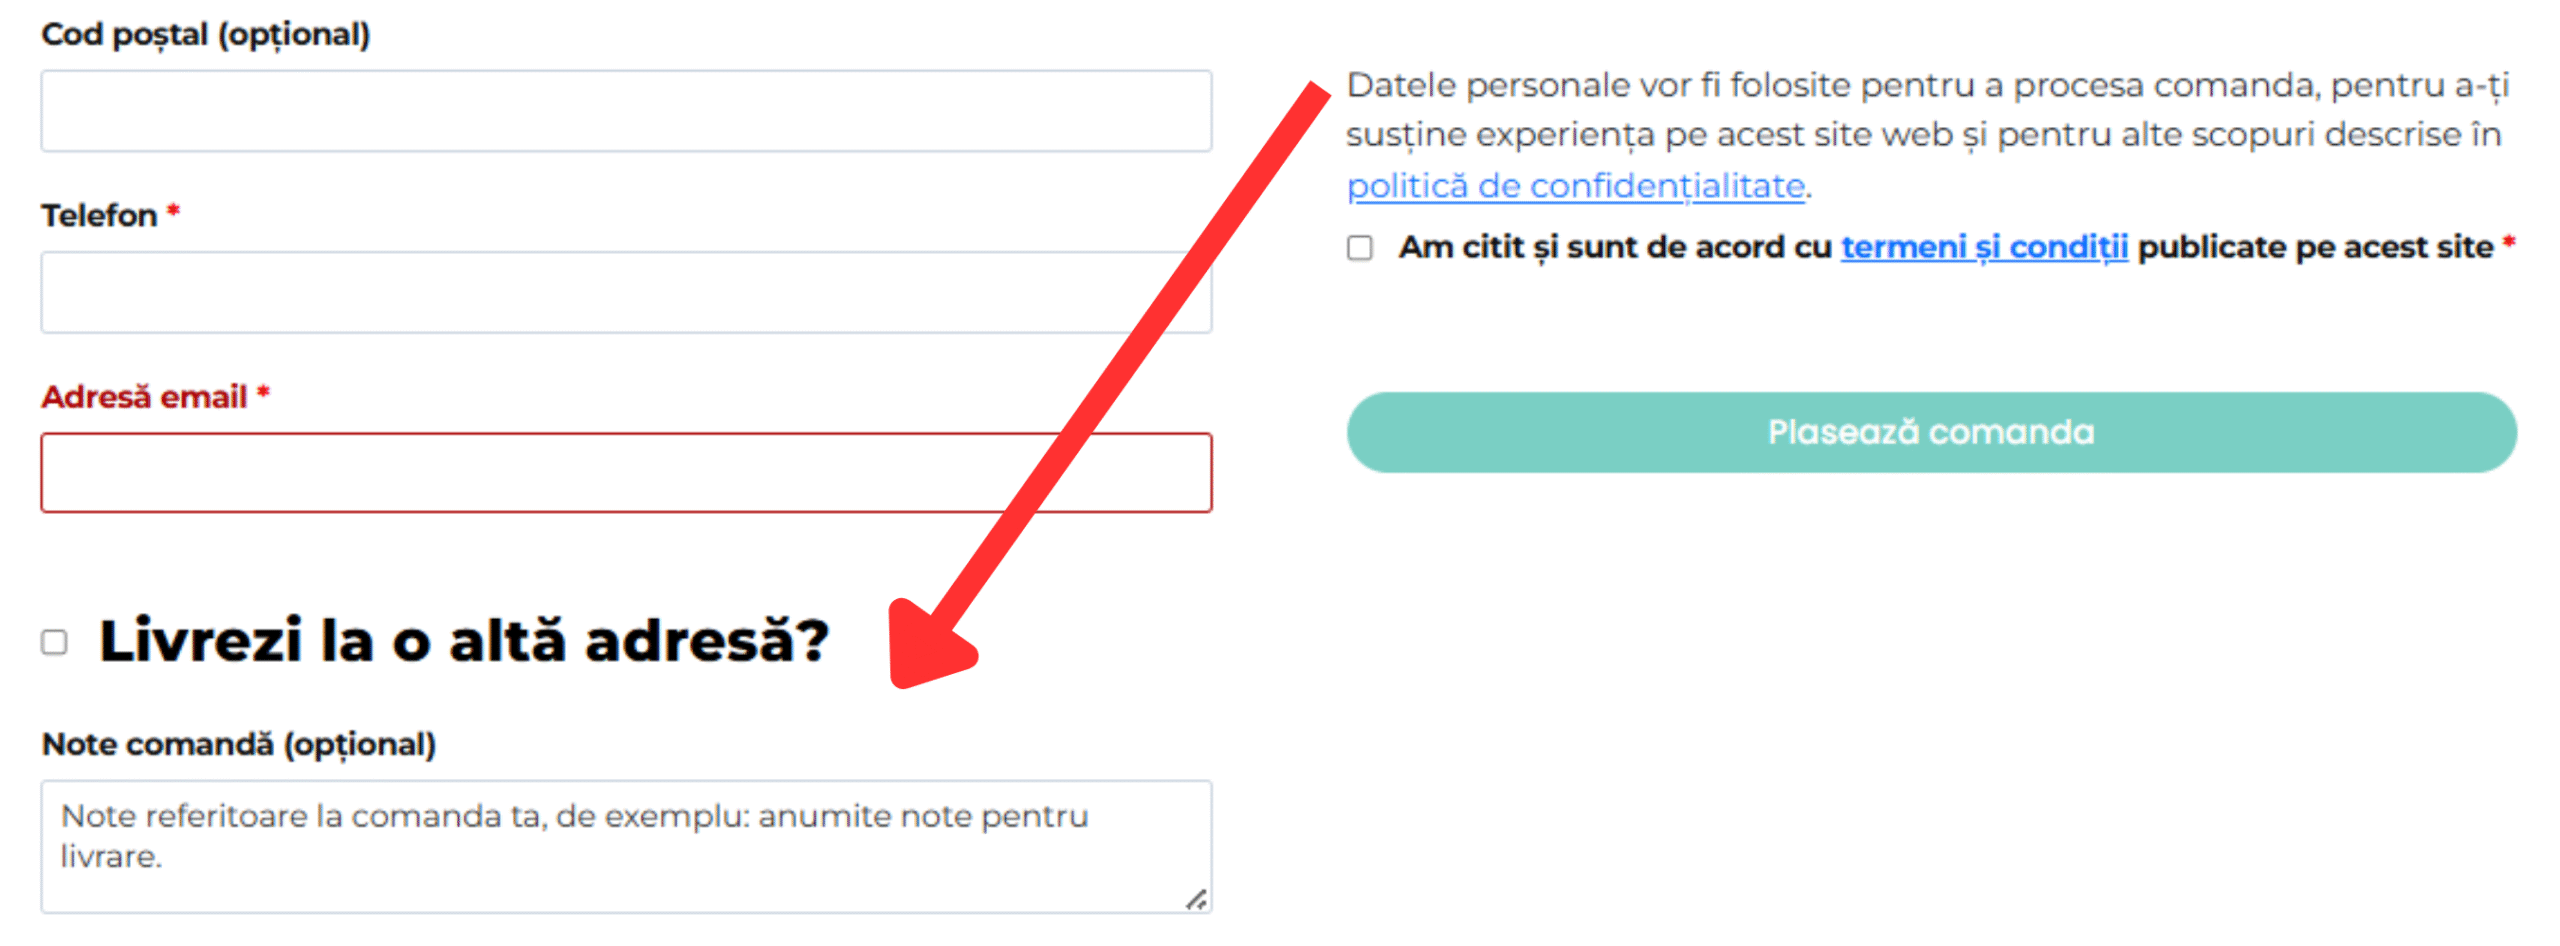The width and height of the screenshot is (2560, 946).
Task: Check the terms and conditions agreement checkbox
Action: pyautogui.click(x=1359, y=247)
